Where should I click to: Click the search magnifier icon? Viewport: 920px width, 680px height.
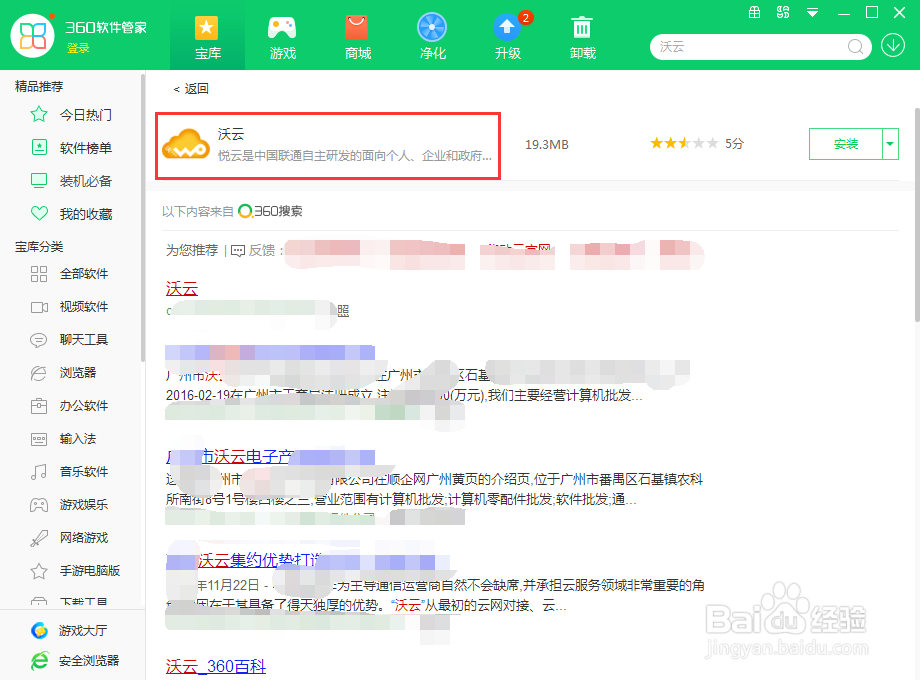pos(855,46)
